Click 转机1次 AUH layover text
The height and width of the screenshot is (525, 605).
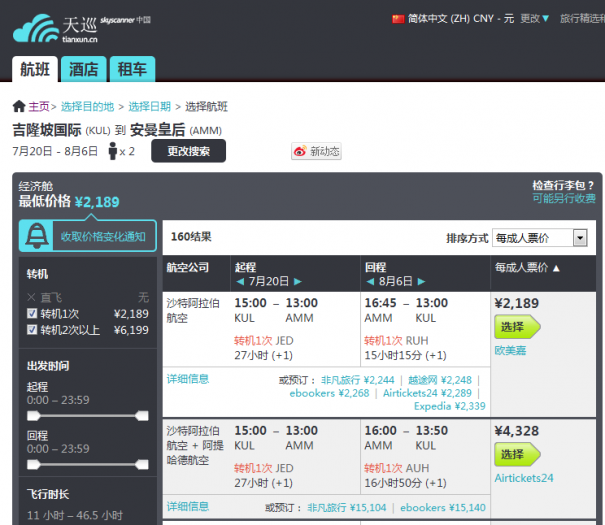click(x=397, y=468)
